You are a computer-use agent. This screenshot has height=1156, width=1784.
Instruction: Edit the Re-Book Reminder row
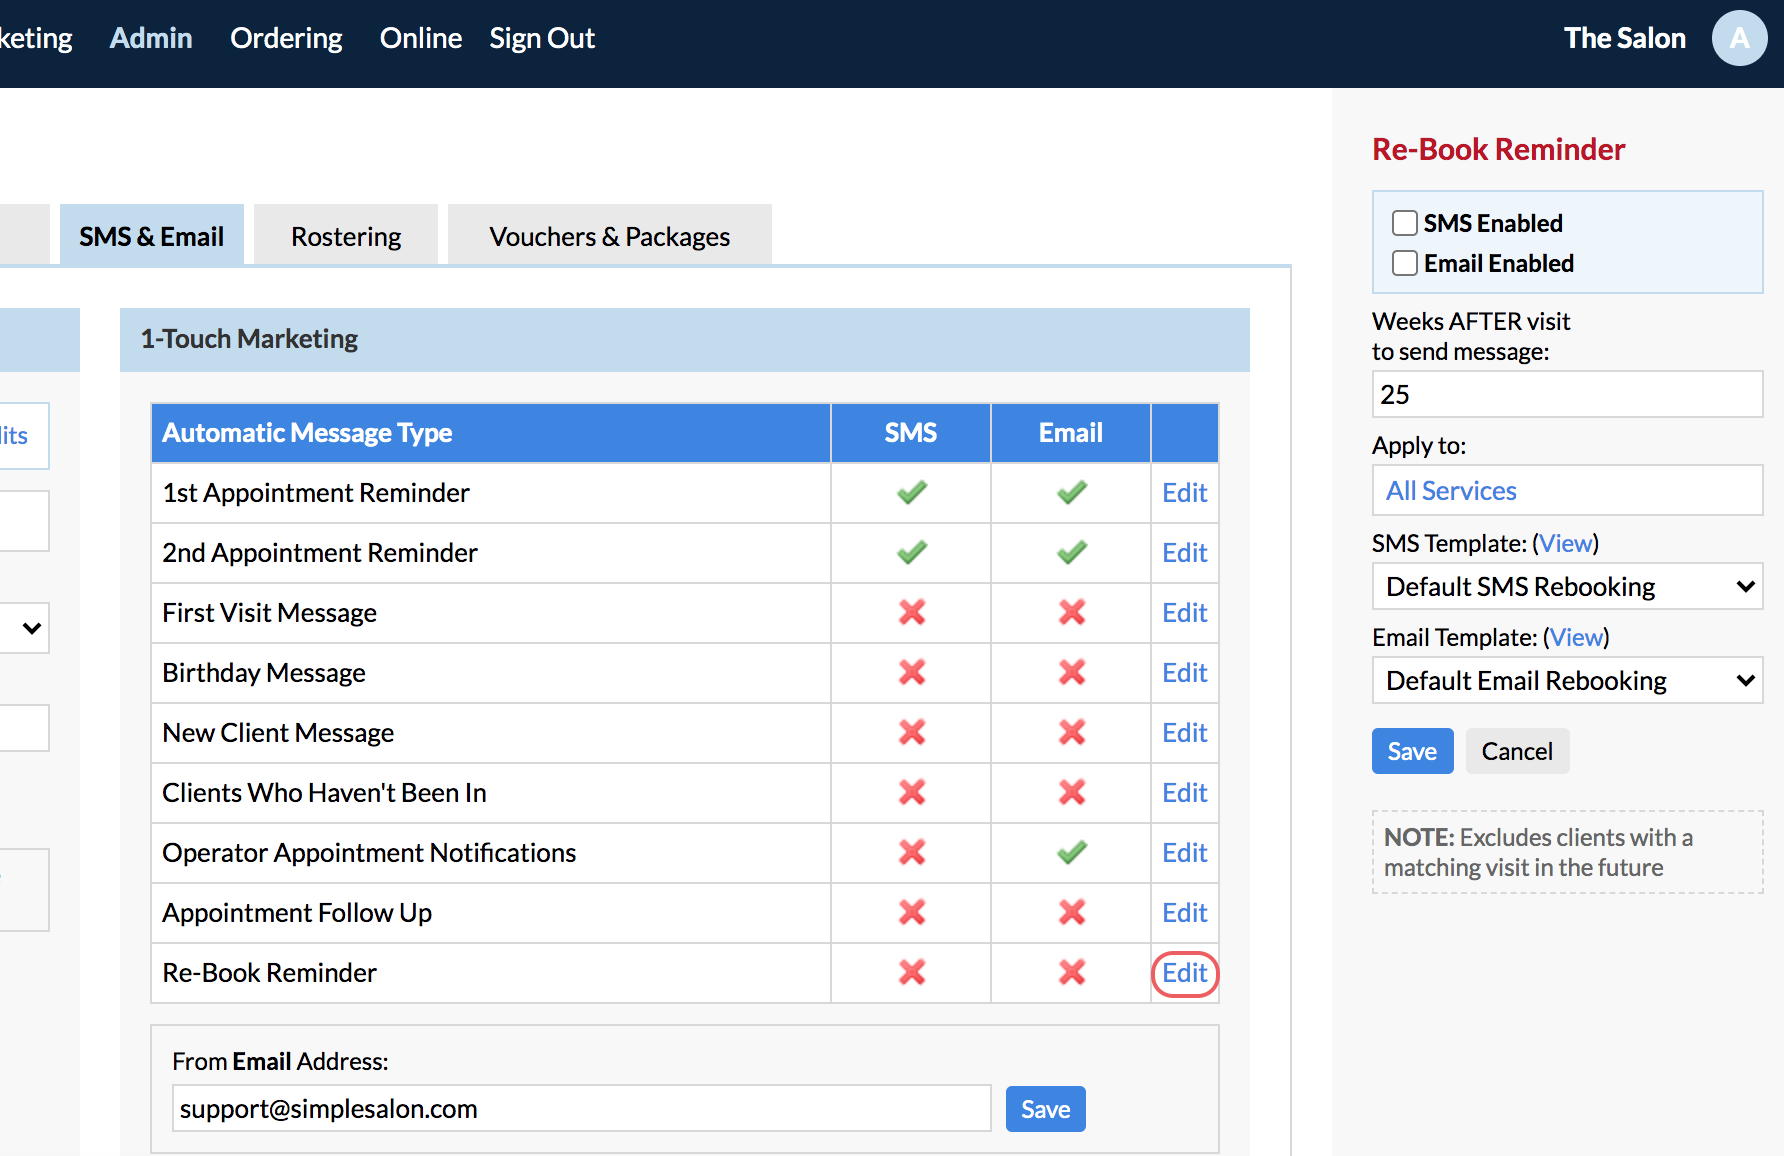click(x=1185, y=973)
